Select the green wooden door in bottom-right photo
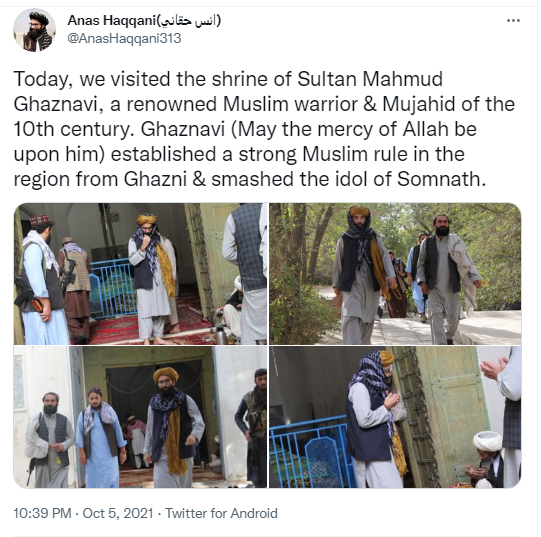The width and height of the screenshot is (541, 537). 445,414
